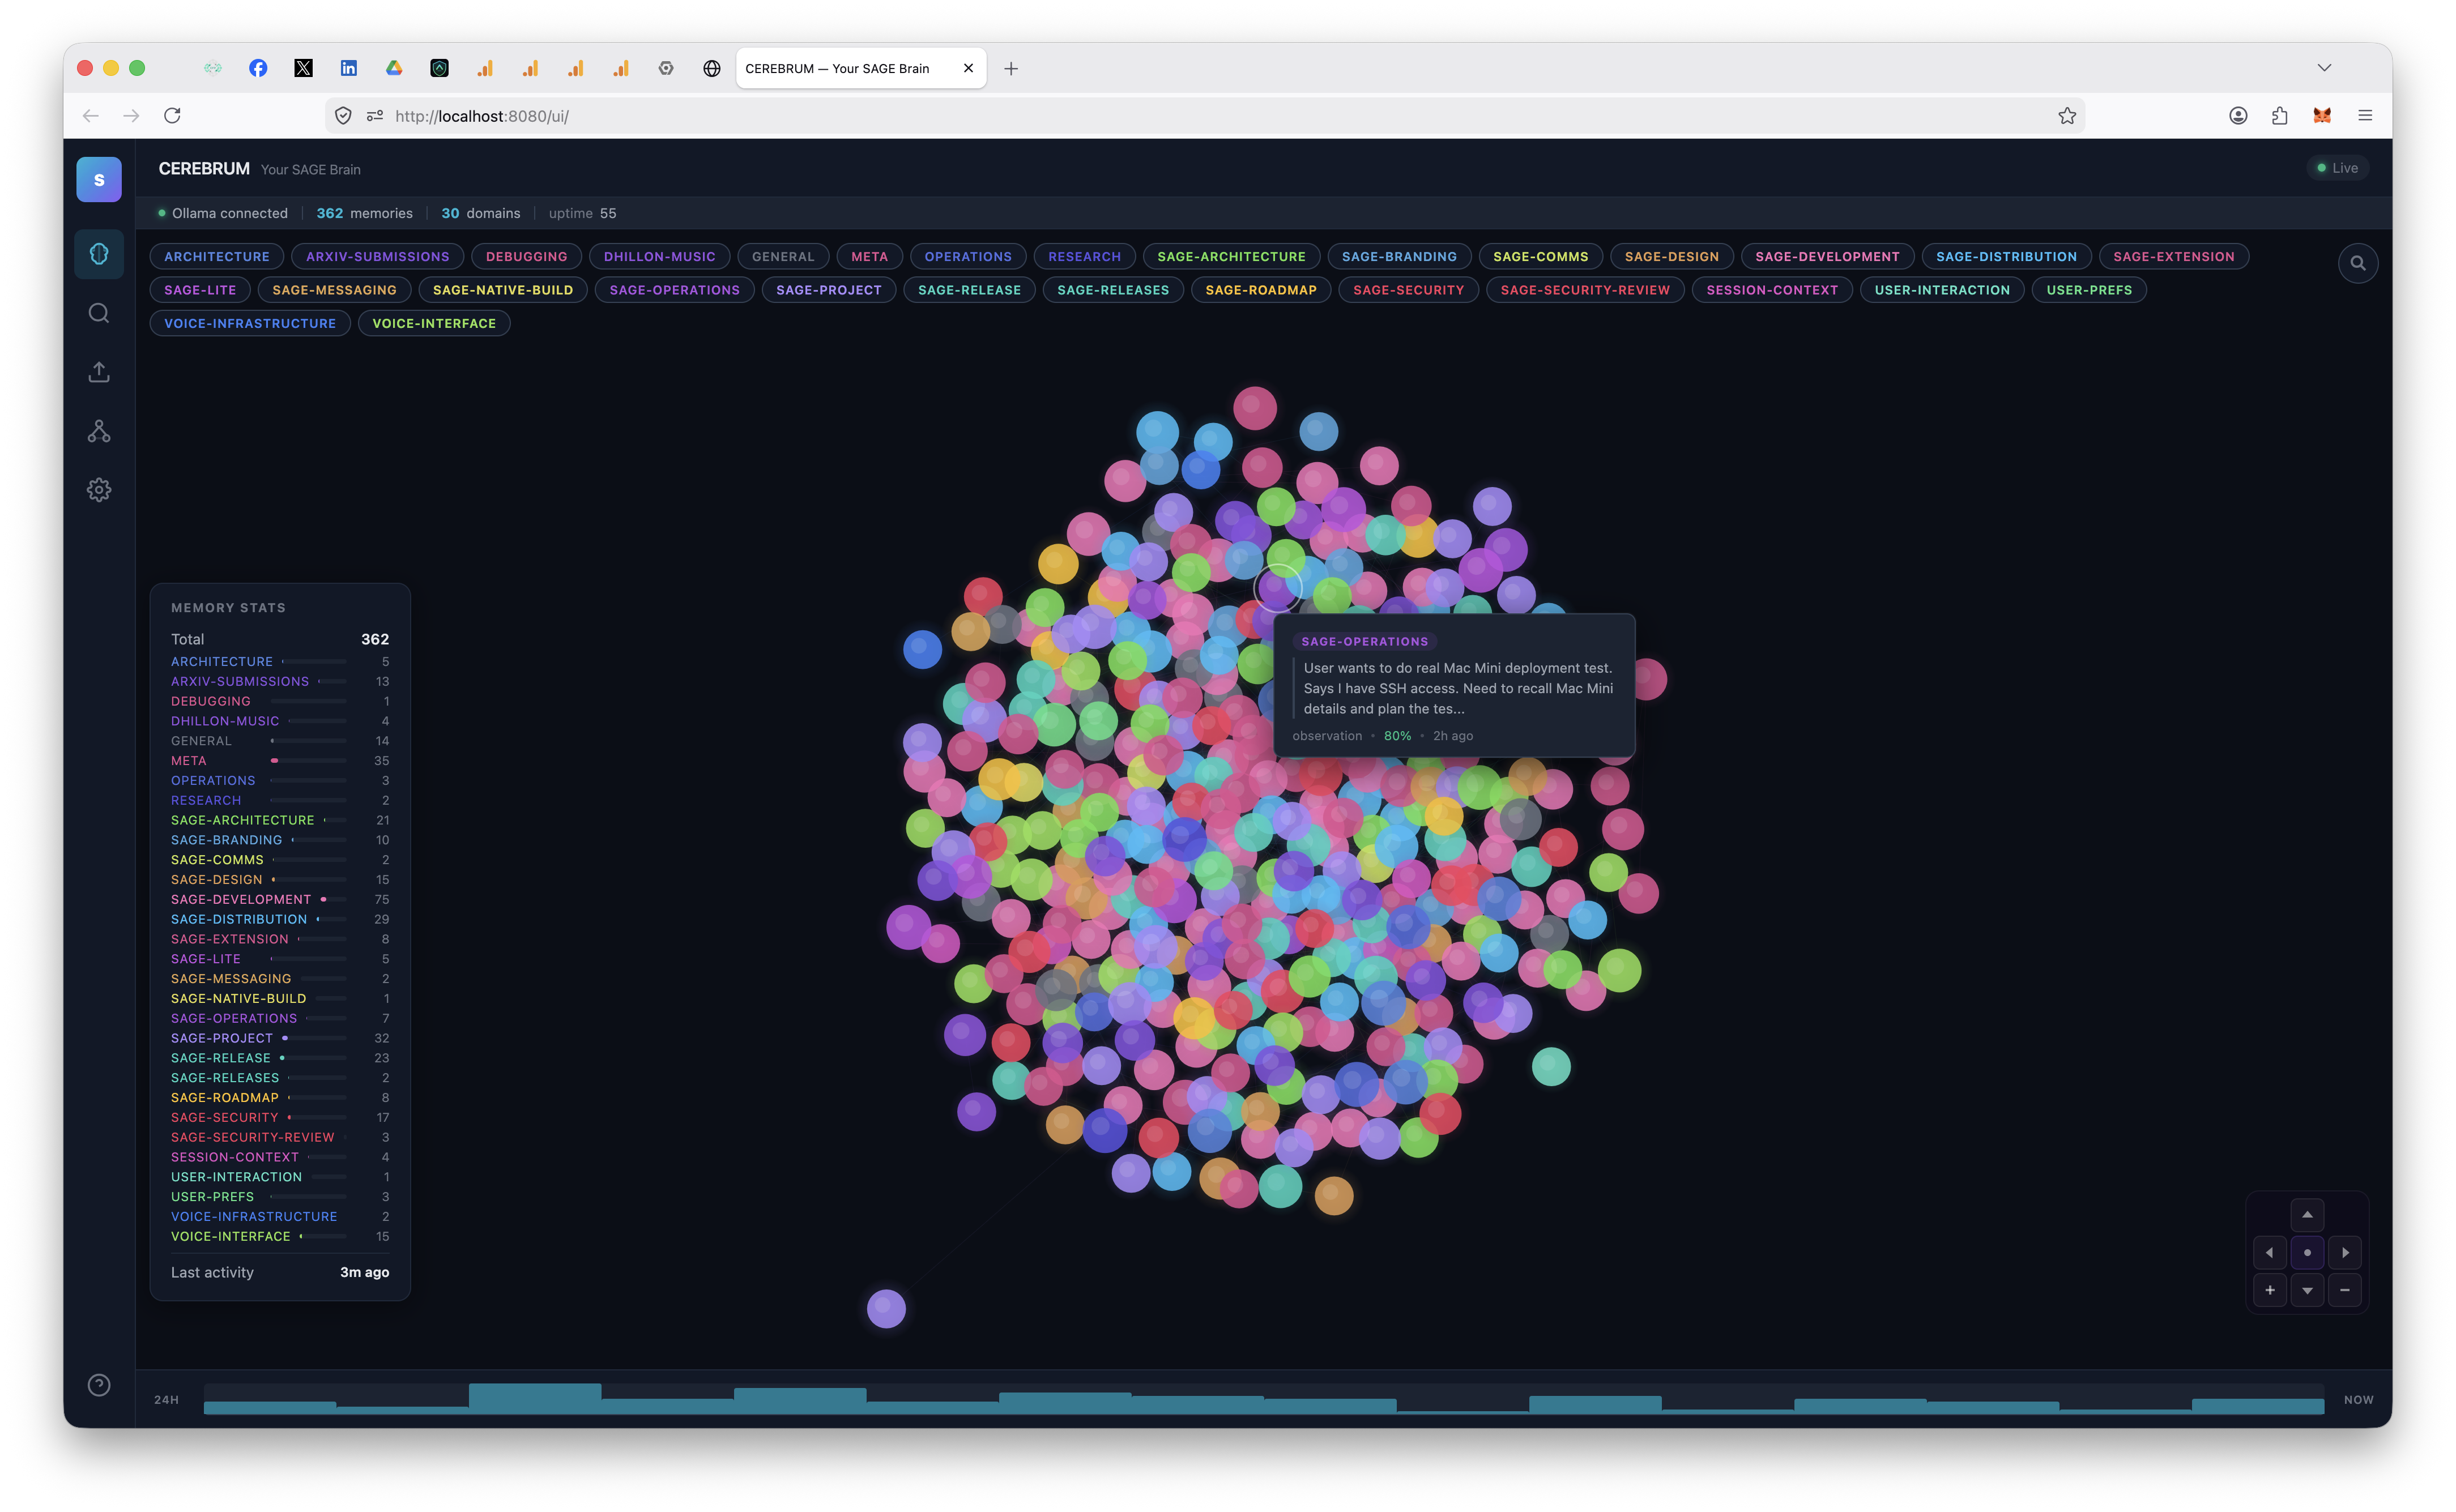Open the browser account profile menu
Viewport: 2456px width, 1512px height.
[x=2238, y=115]
